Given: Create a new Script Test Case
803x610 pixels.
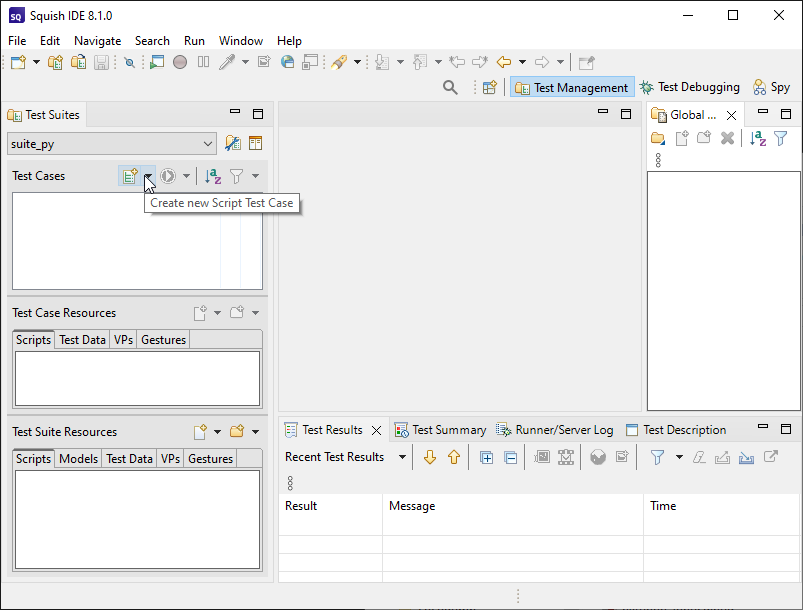Looking at the screenshot, I should [128, 176].
